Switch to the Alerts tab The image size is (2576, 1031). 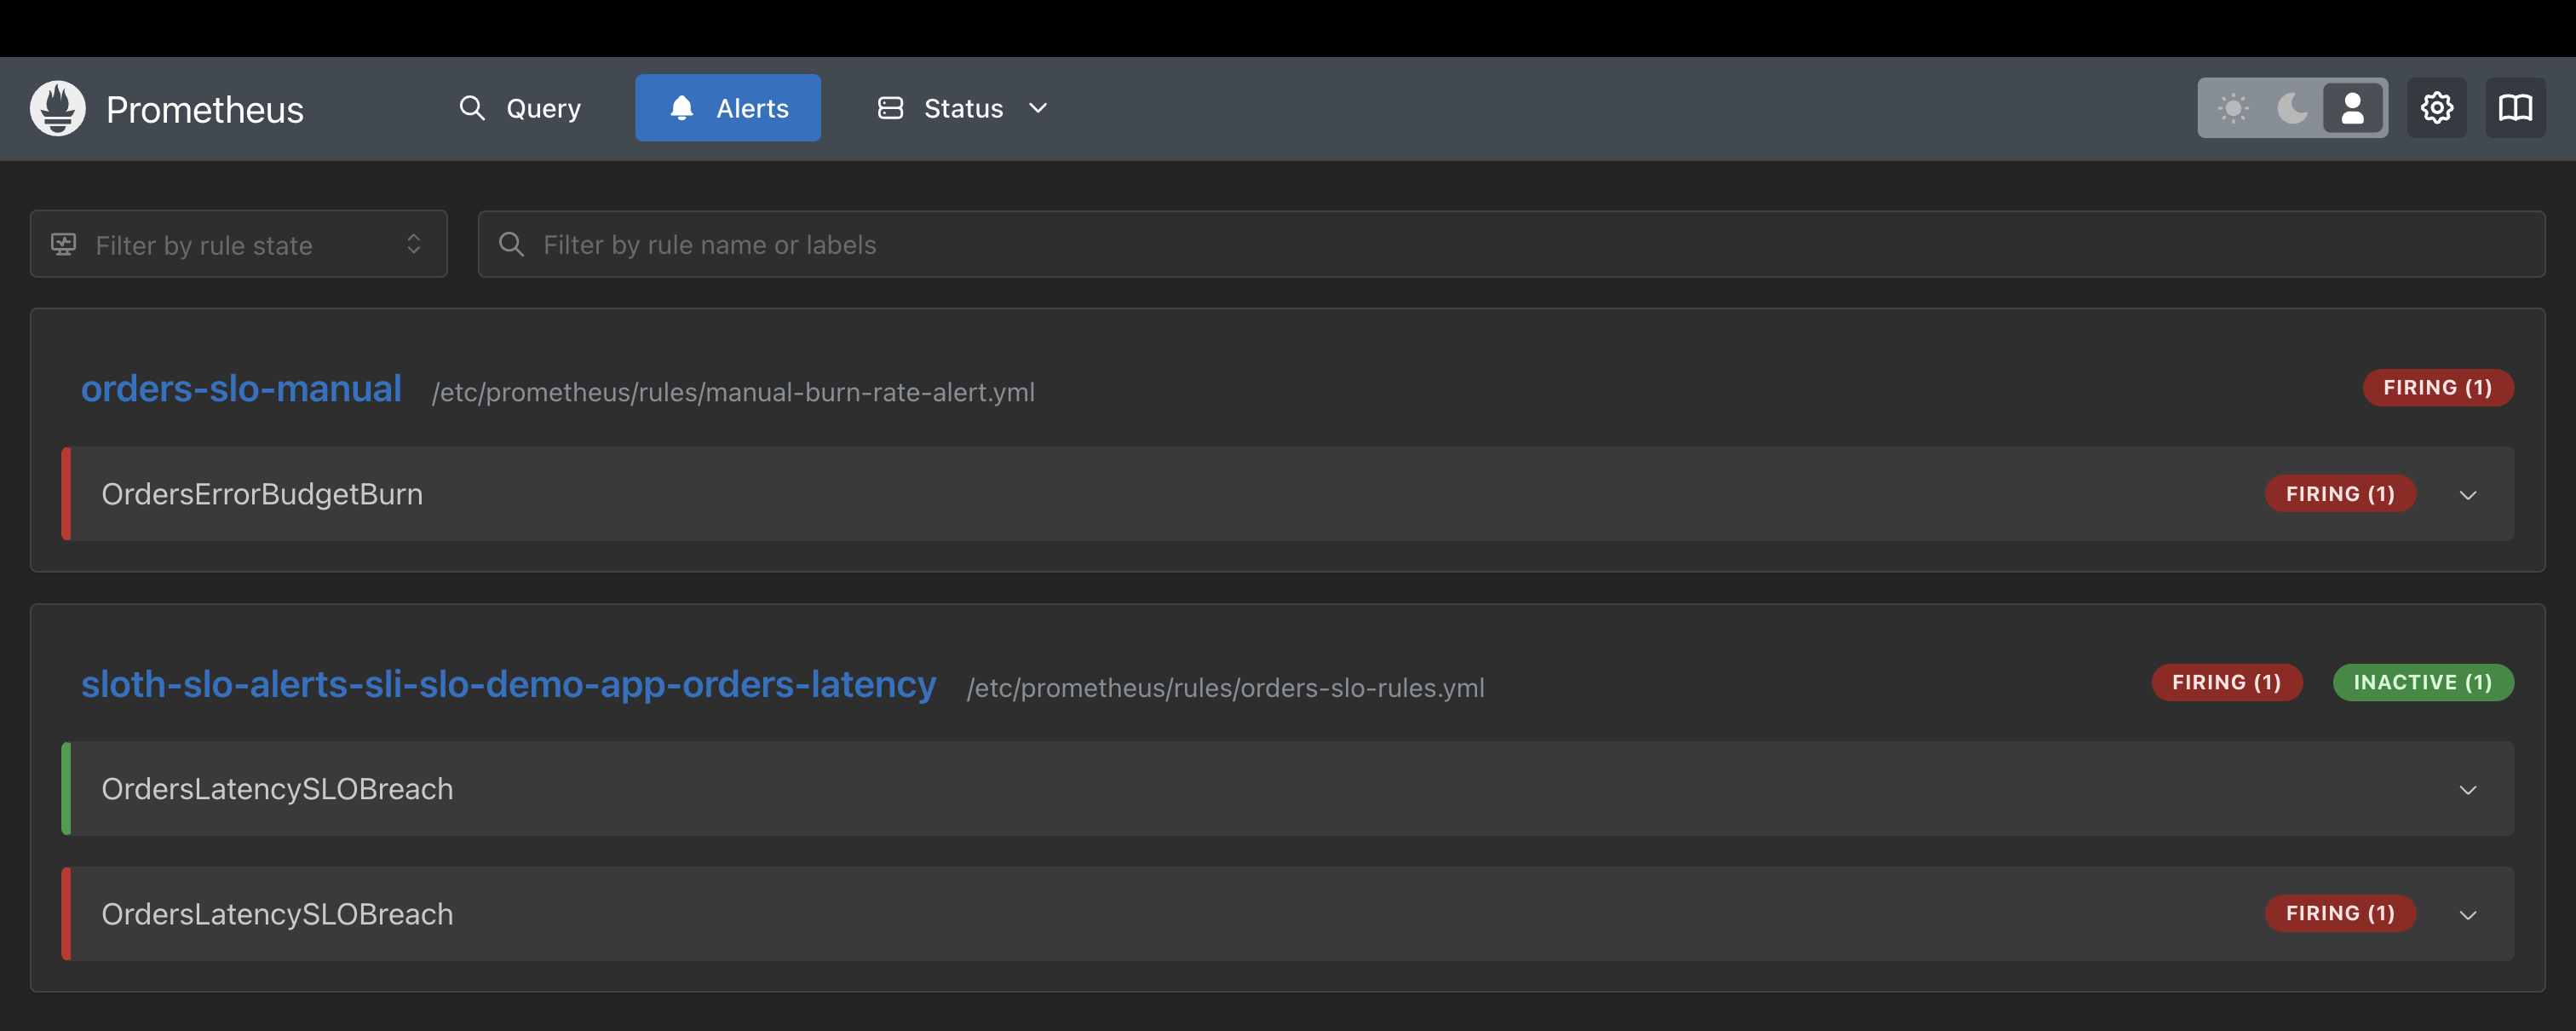pyautogui.click(x=728, y=108)
